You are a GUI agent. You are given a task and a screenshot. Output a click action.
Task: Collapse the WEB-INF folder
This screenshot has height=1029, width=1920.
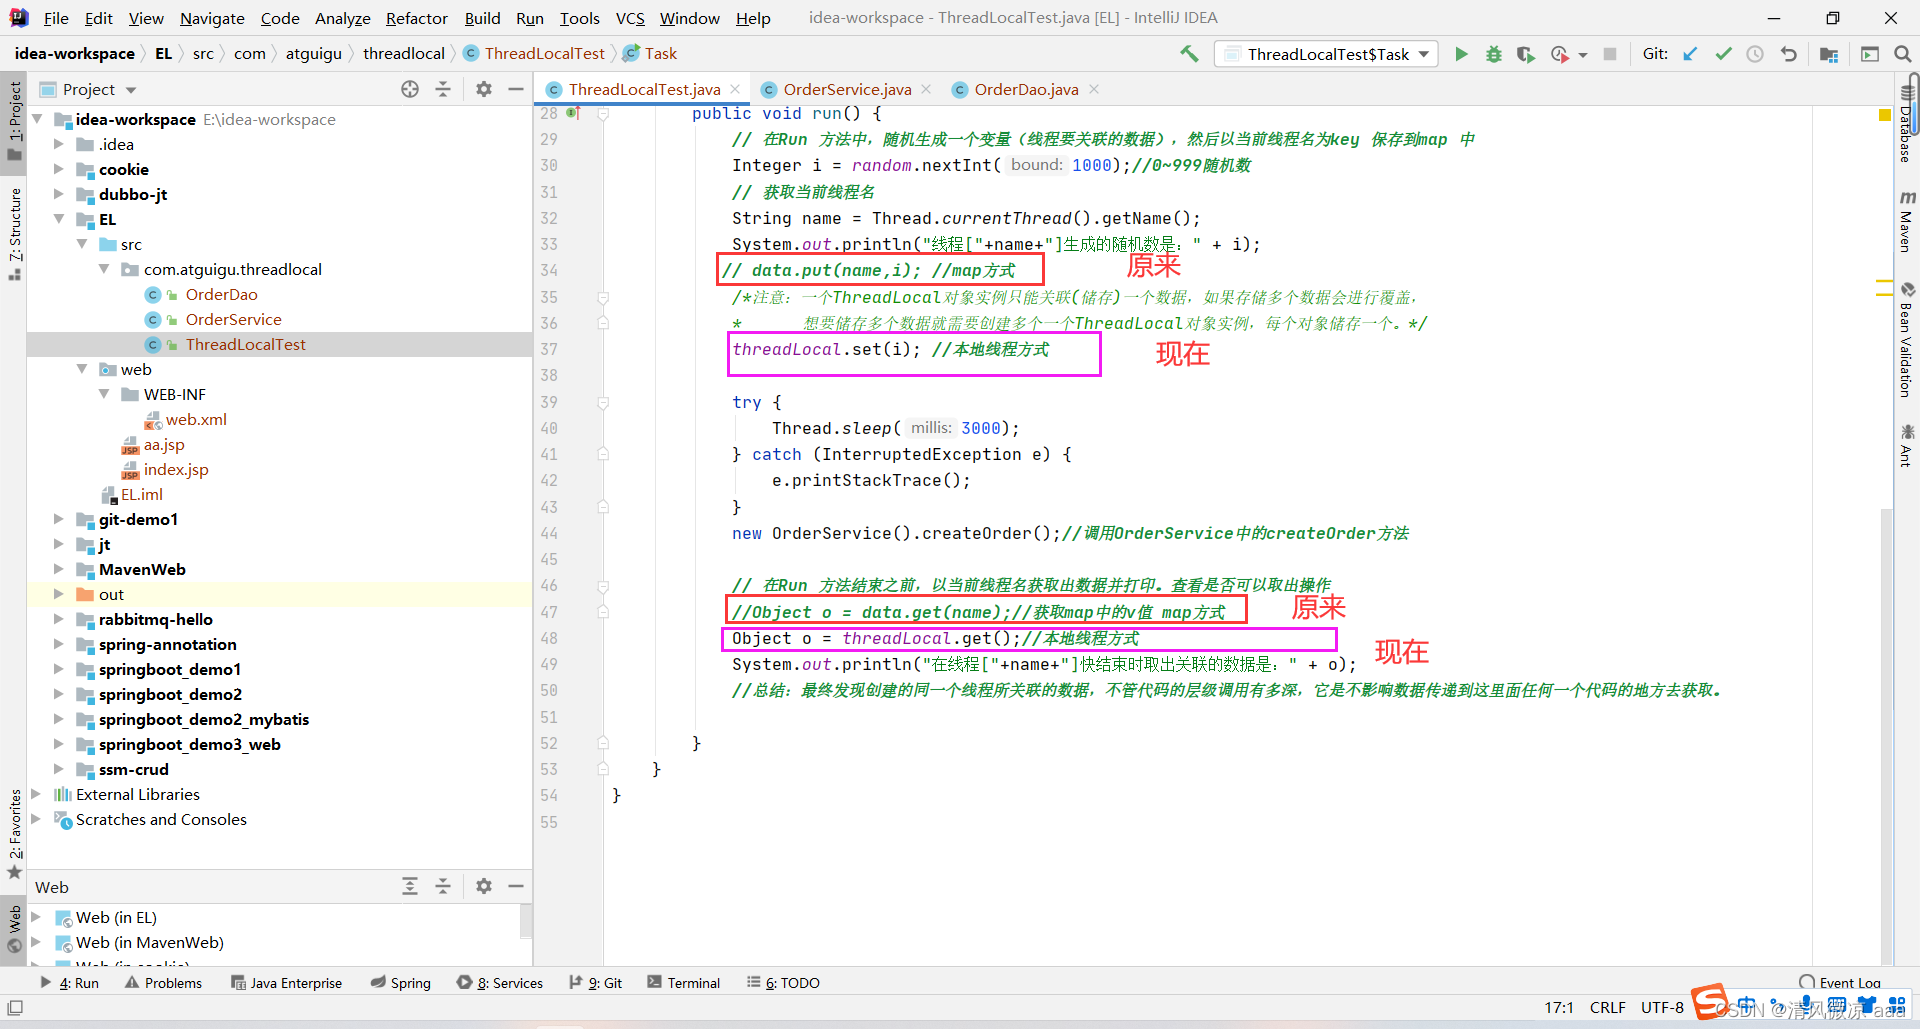[x=104, y=394]
